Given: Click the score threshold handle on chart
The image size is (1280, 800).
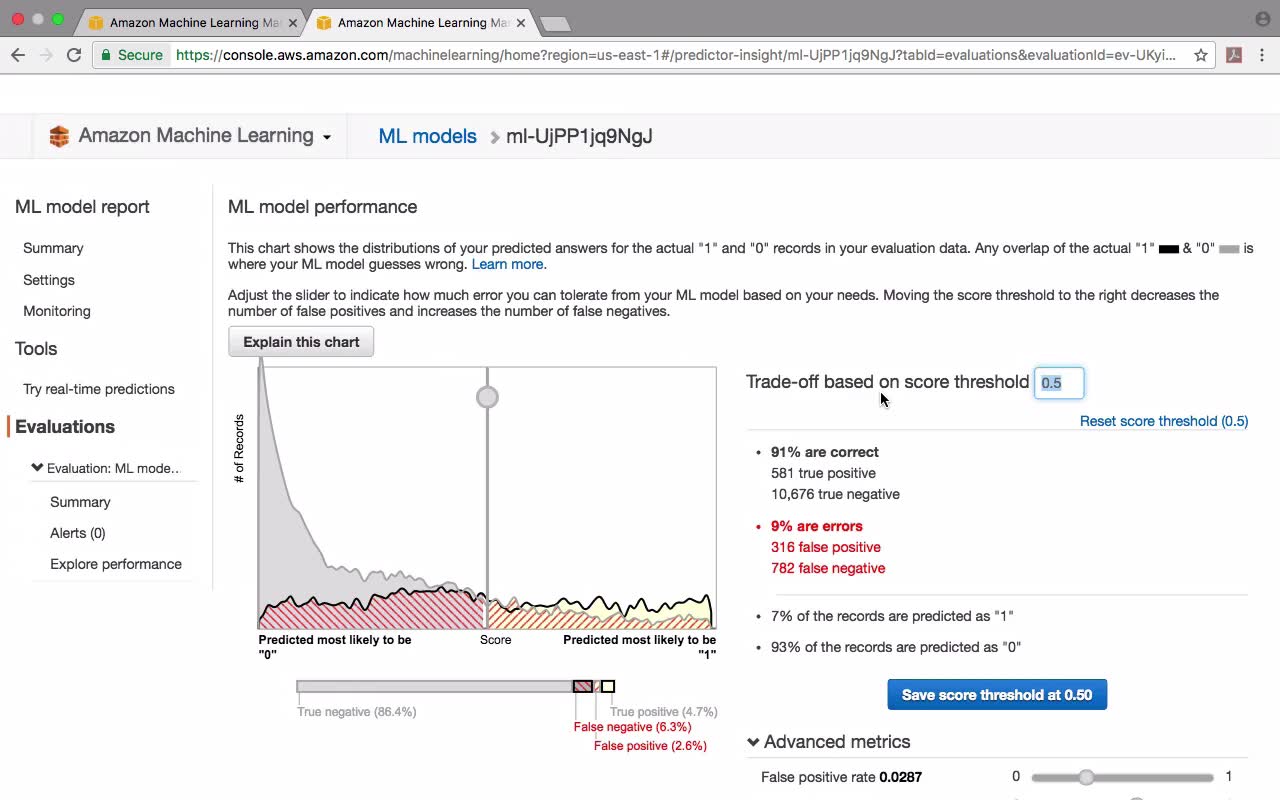Looking at the screenshot, I should point(487,397).
